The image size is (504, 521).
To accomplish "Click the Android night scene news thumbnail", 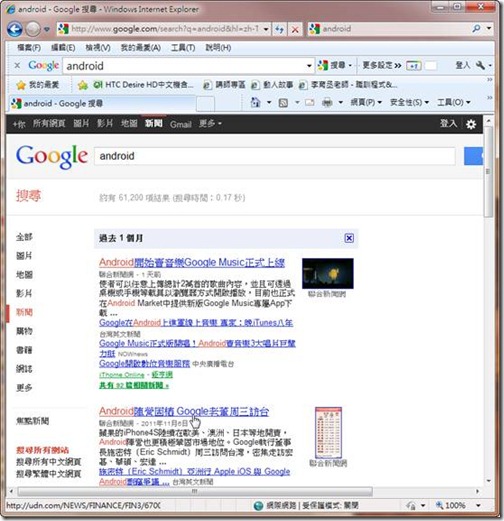I will (328, 273).
